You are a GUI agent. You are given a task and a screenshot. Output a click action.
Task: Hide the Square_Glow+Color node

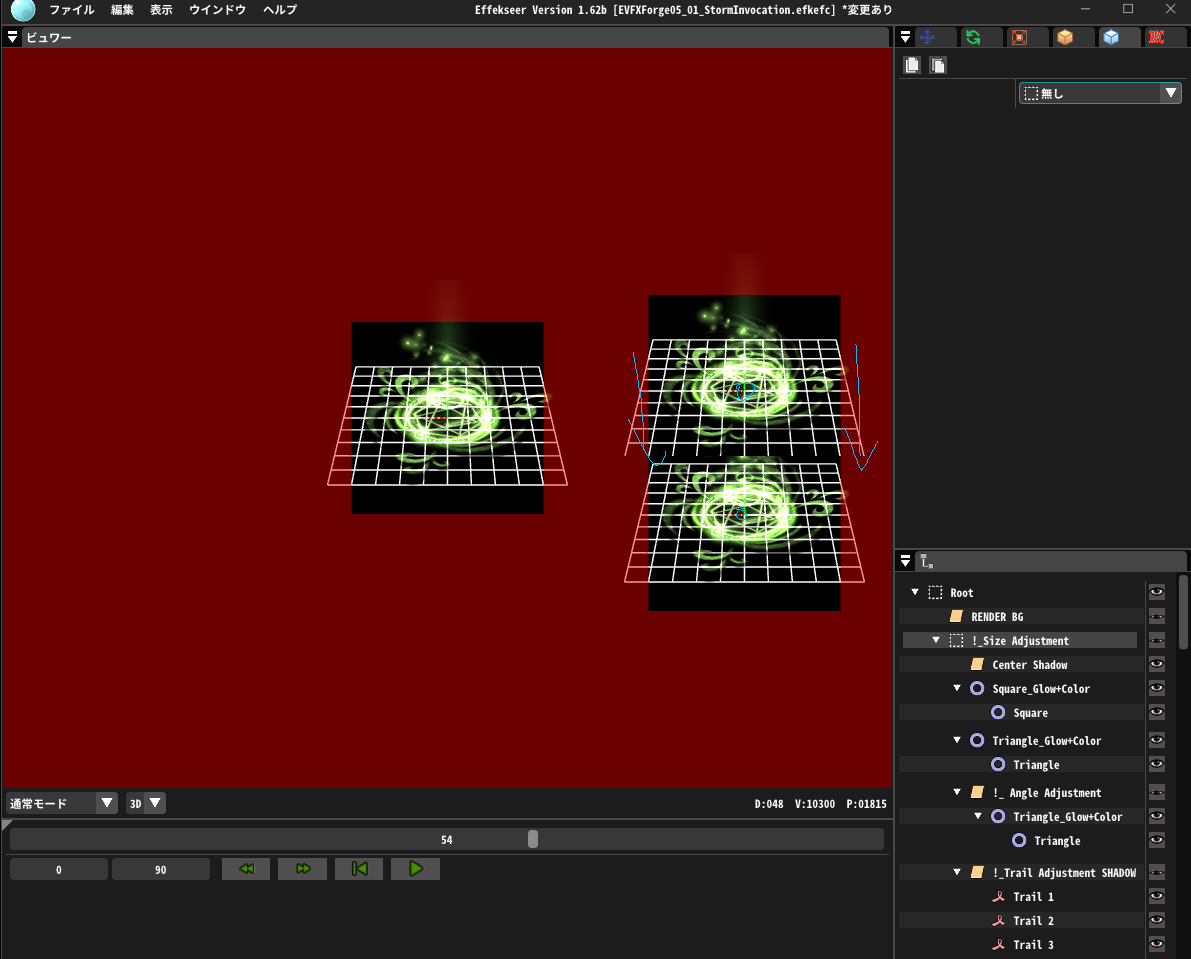1157,689
